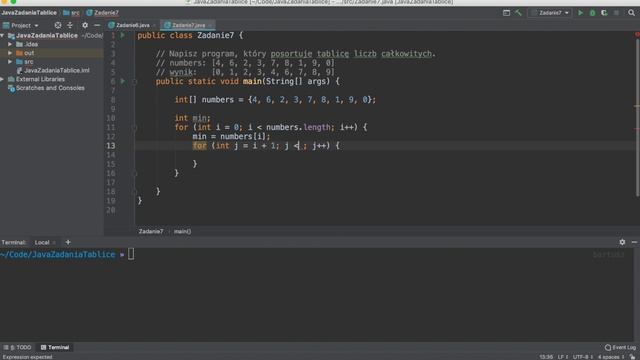Click Zadanie7 editor breadcrumb below code
The width and height of the screenshot is (640, 360).
coord(151,231)
